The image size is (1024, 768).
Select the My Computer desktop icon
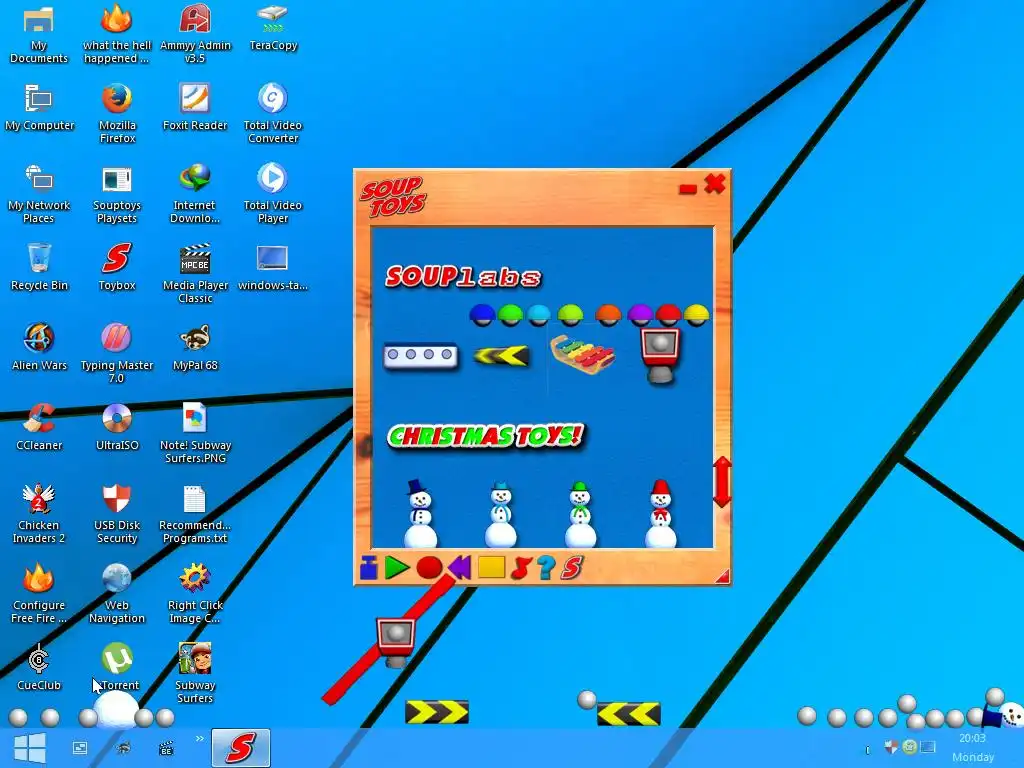coord(39,107)
